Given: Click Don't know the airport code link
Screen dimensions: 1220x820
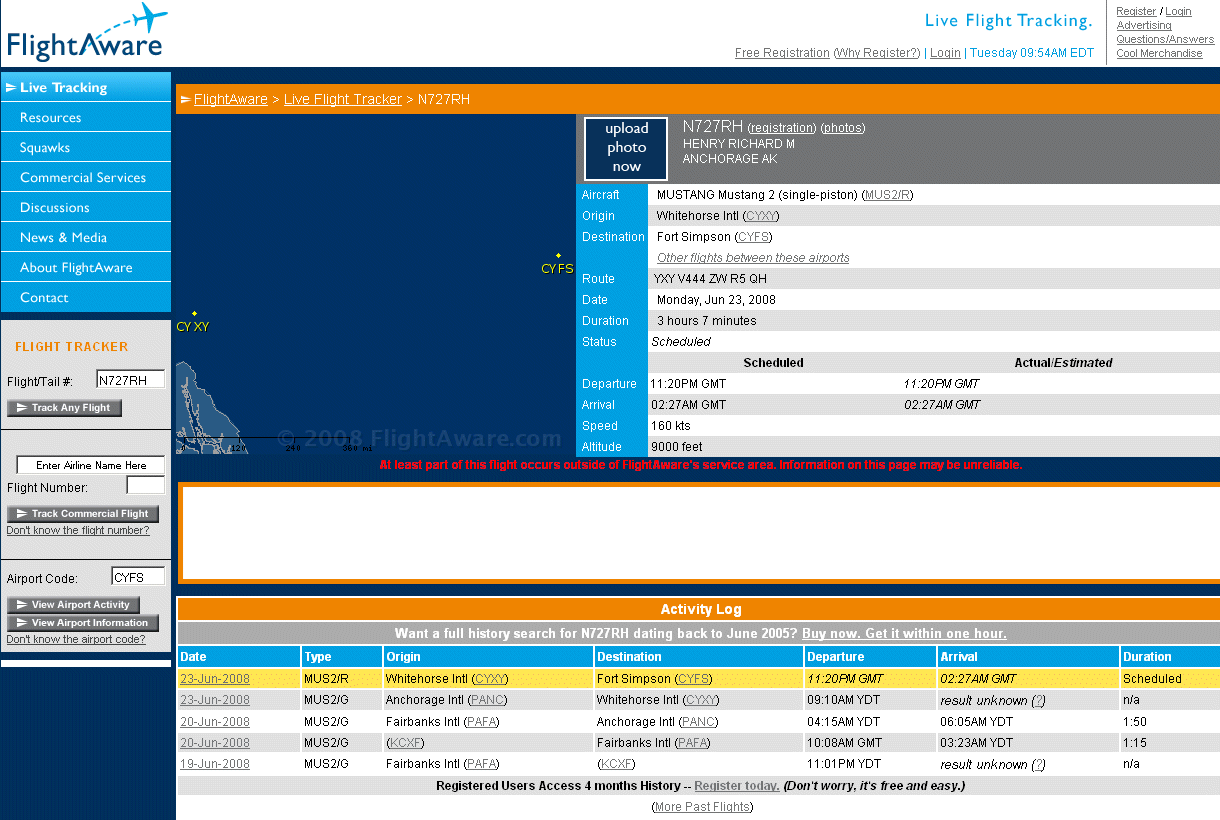Looking at the screenshot, I should click(x=76, y=639).
